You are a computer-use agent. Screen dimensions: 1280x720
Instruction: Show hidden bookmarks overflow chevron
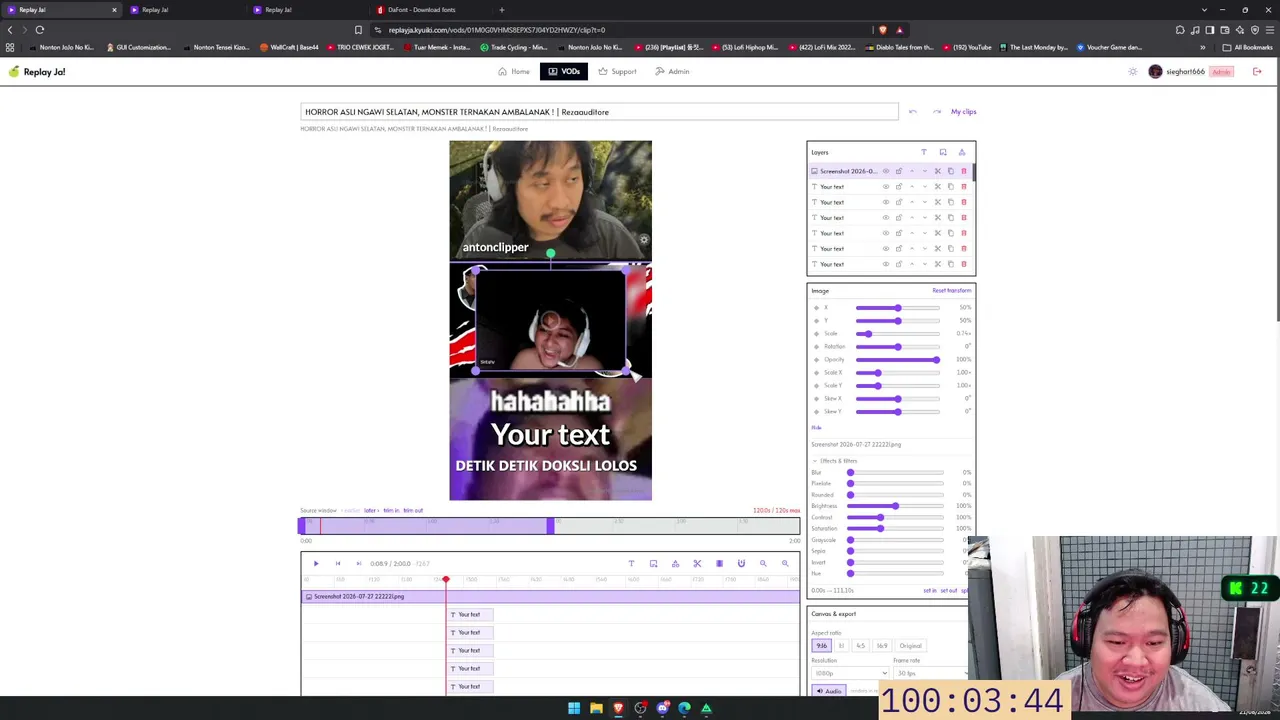(1203, 47)
